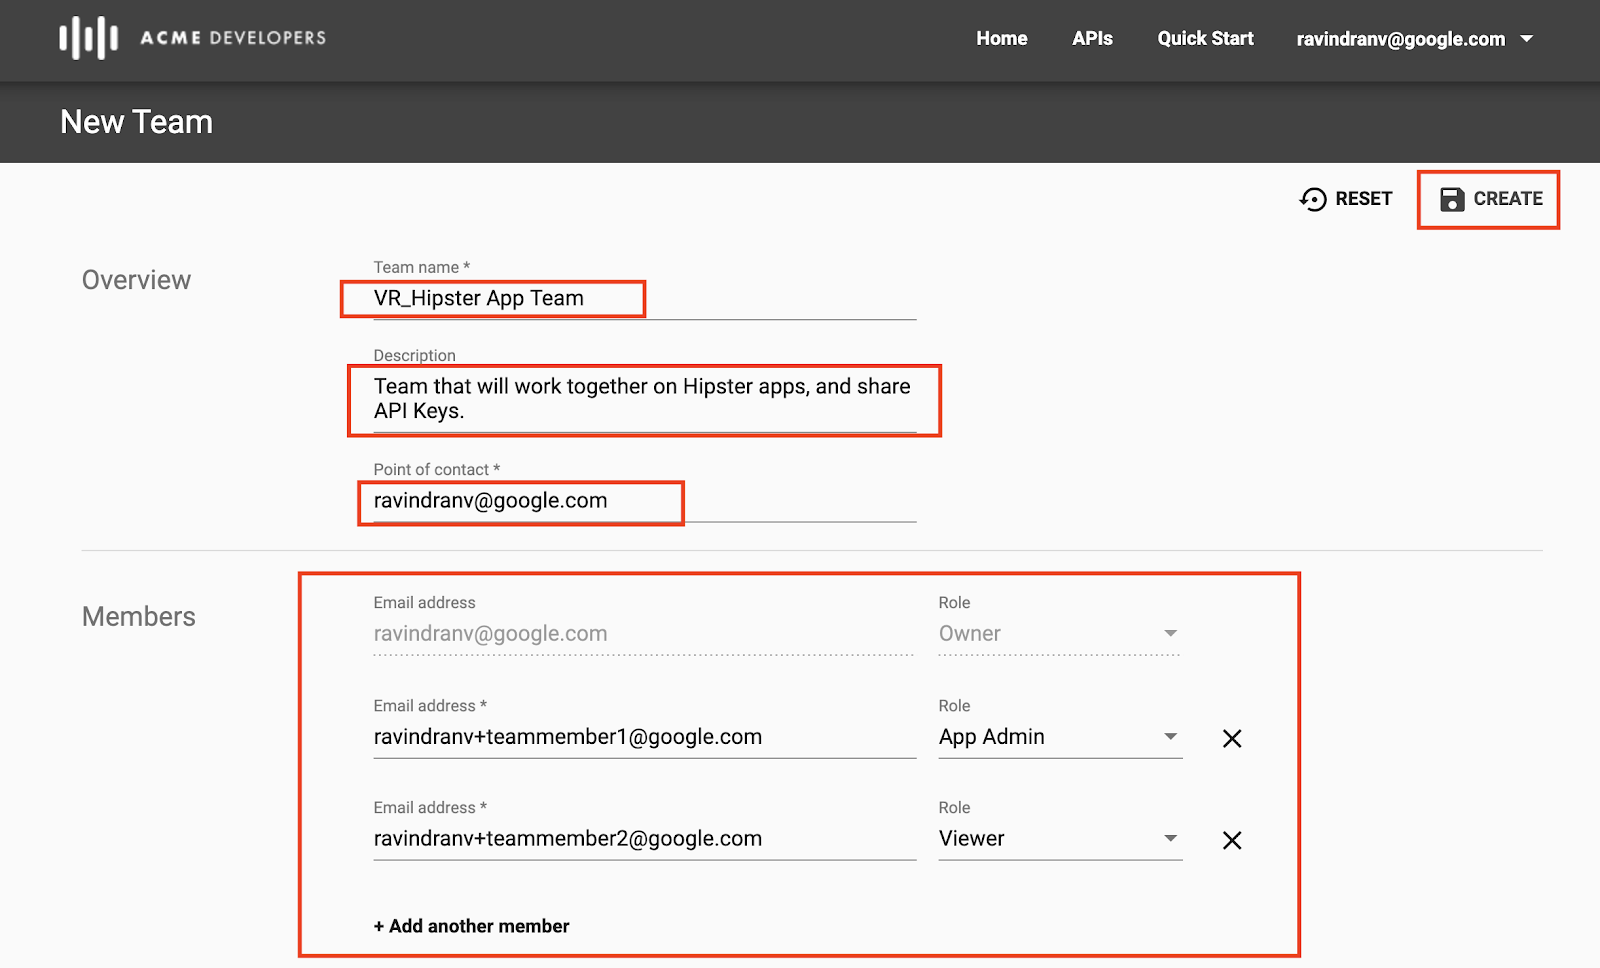Click the Acme Developers logo icon

pos(89,38)
